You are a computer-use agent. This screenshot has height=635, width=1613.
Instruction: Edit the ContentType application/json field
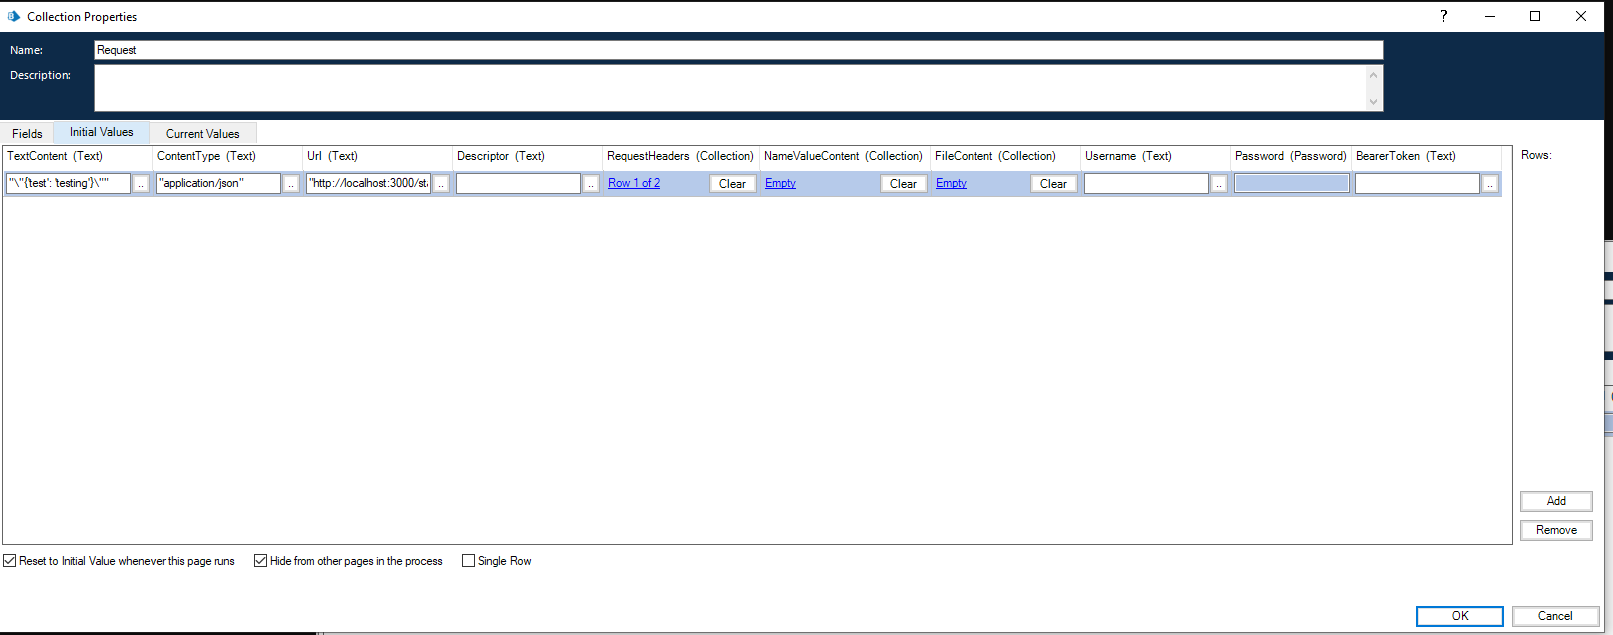click(218, 183)
